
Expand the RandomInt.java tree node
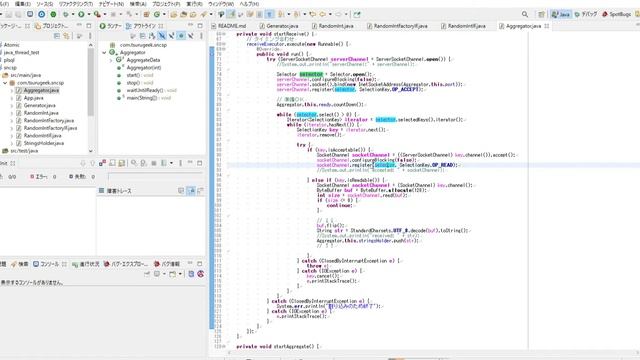tap(11, 113)
